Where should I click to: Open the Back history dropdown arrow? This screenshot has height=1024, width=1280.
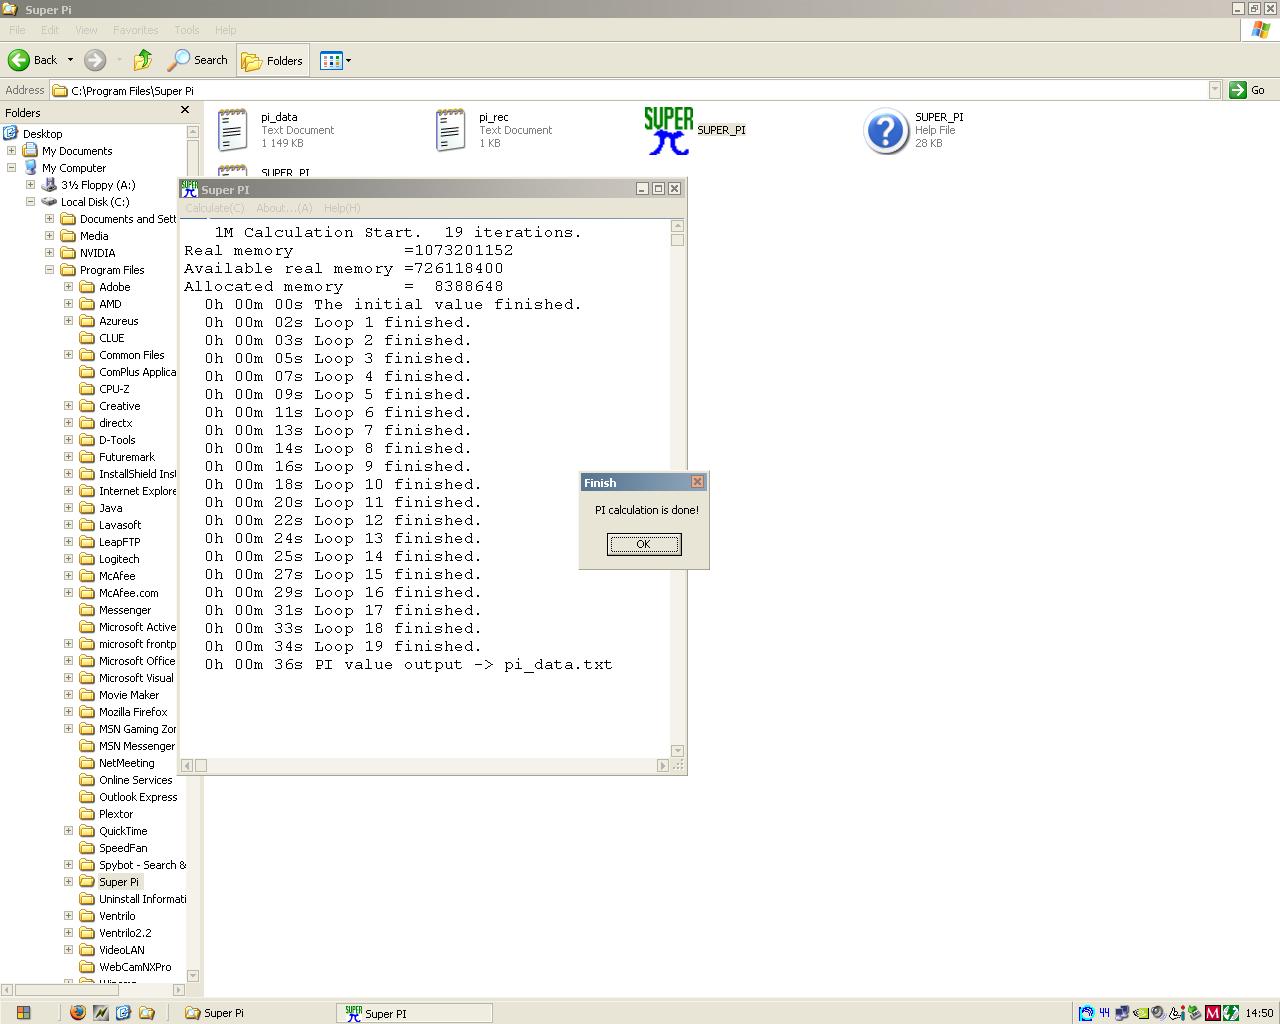(x=70, y=60)
